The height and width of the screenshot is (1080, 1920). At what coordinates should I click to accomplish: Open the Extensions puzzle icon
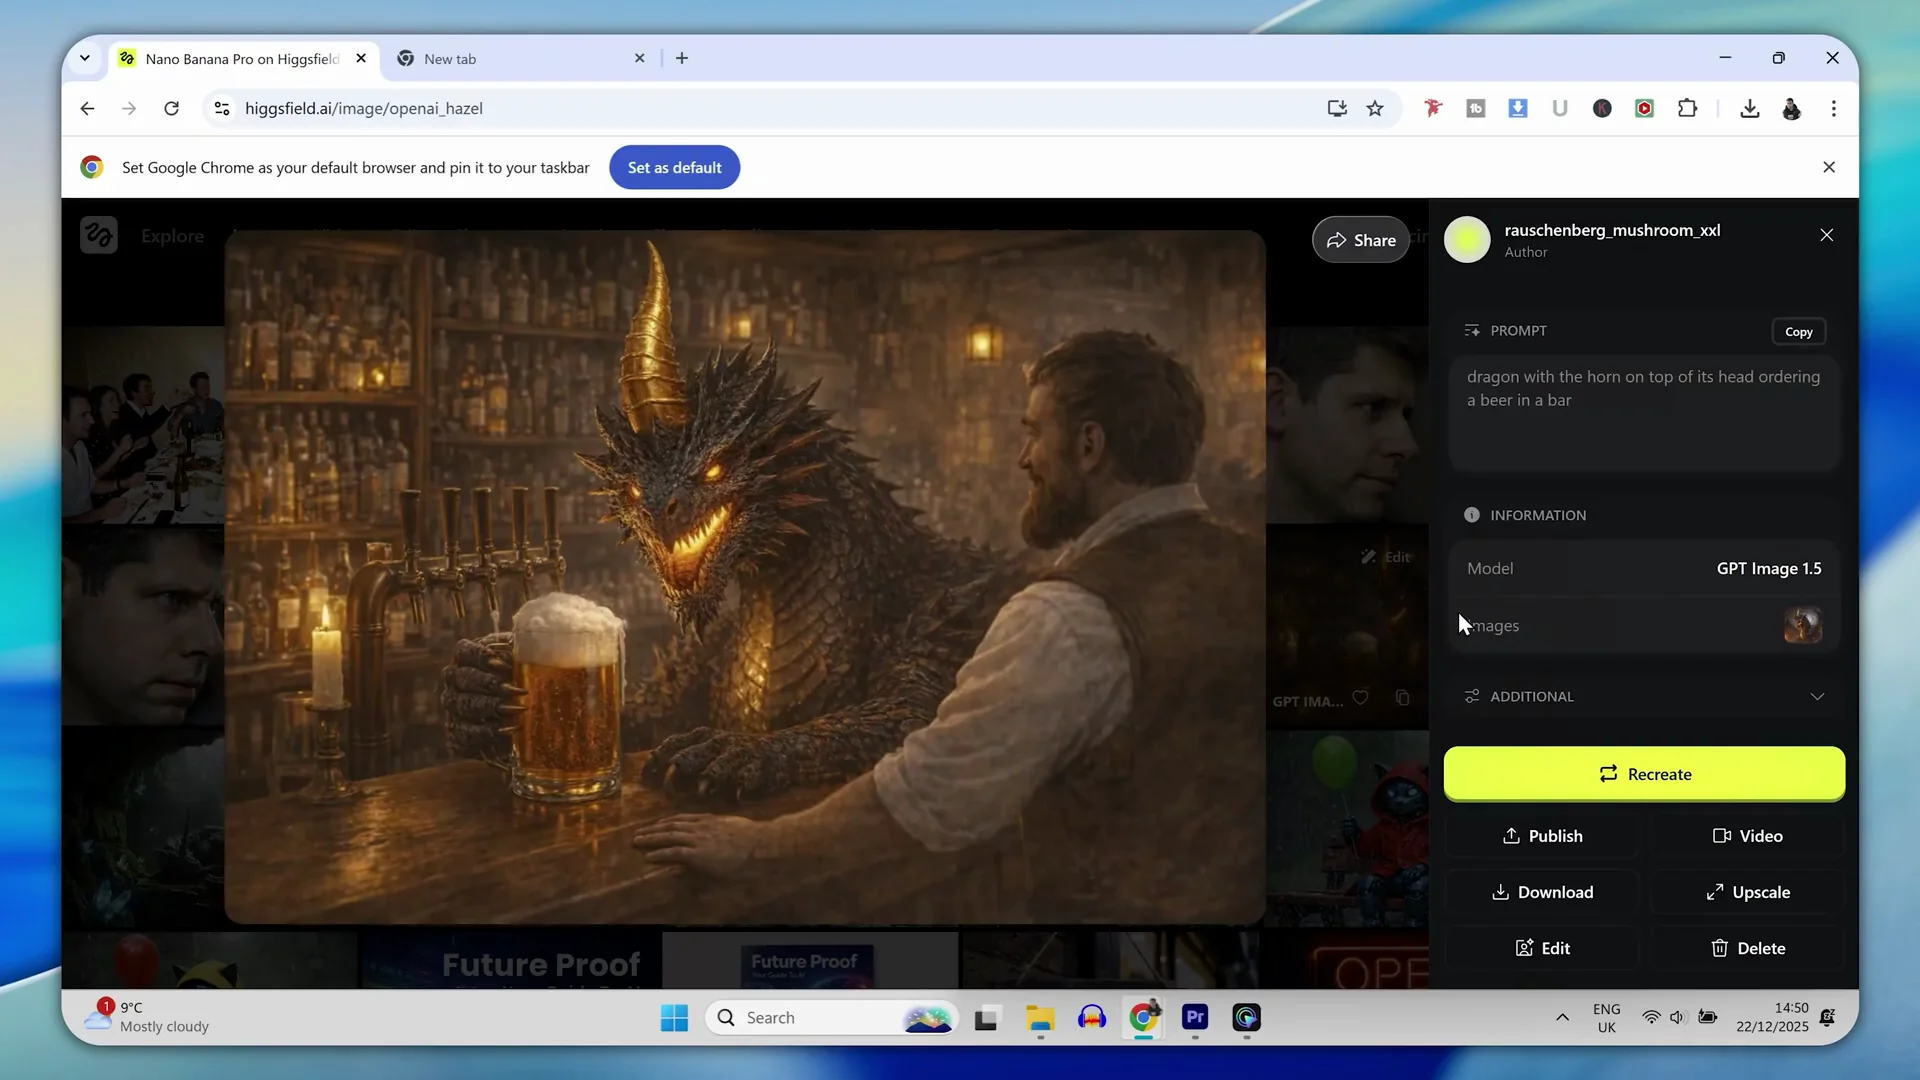(1687, 109)
